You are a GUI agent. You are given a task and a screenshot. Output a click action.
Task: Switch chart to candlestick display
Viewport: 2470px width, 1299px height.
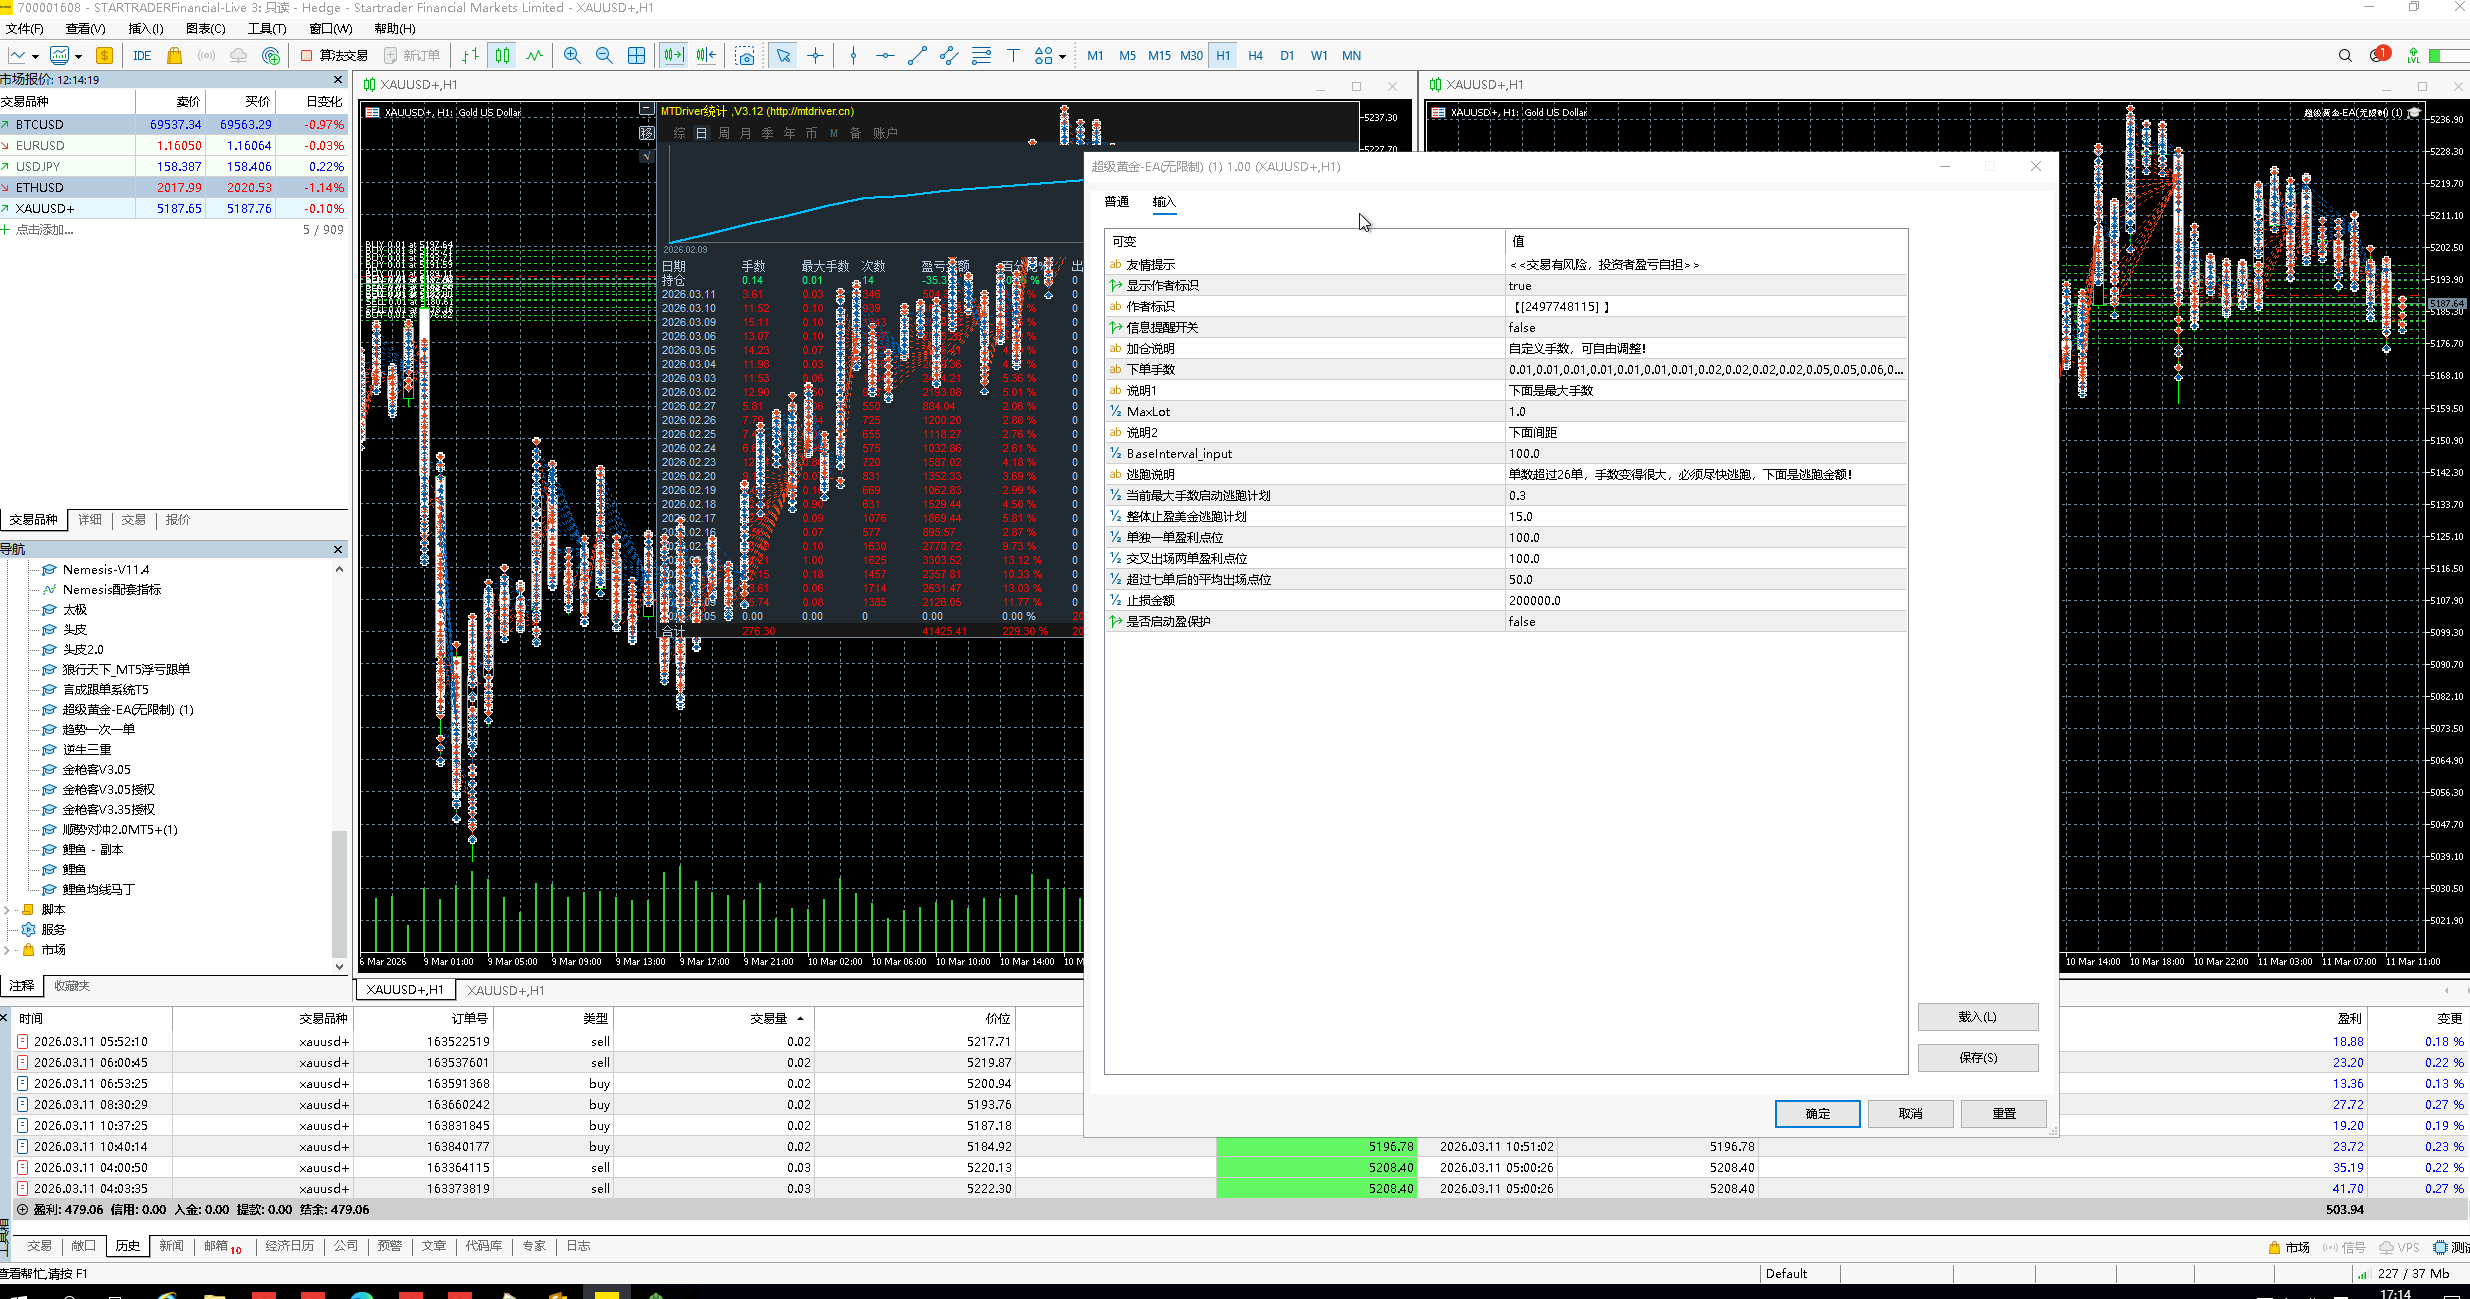(x=502, y=56)
